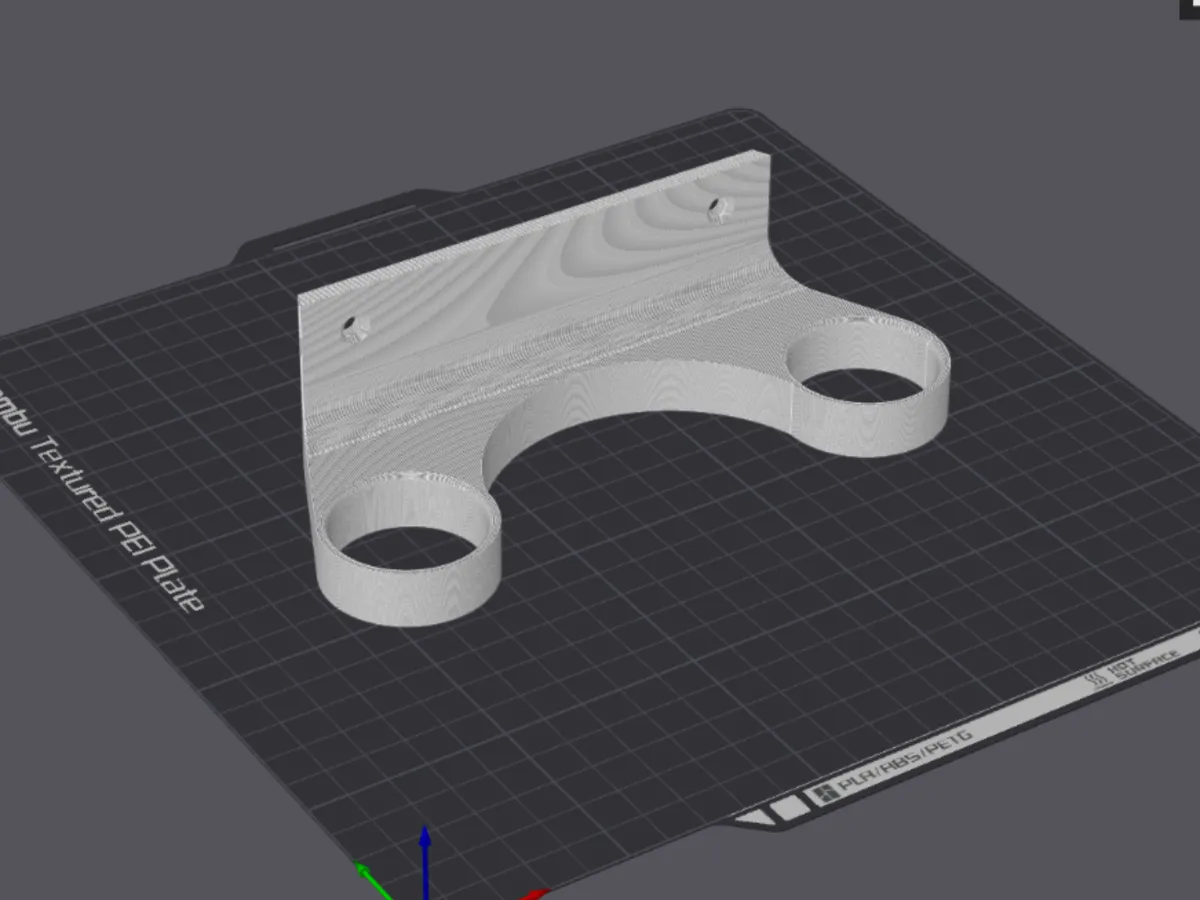Click the grid icon beside PLA/ABS/PETG

[826, 794]
